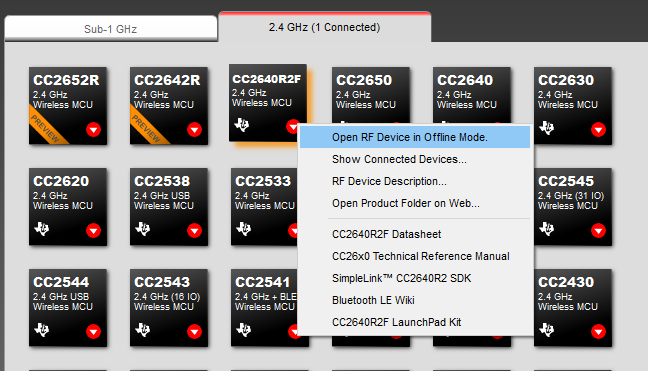Select the 2.4 GHz (1 Connected) tab

pos(324,27)
